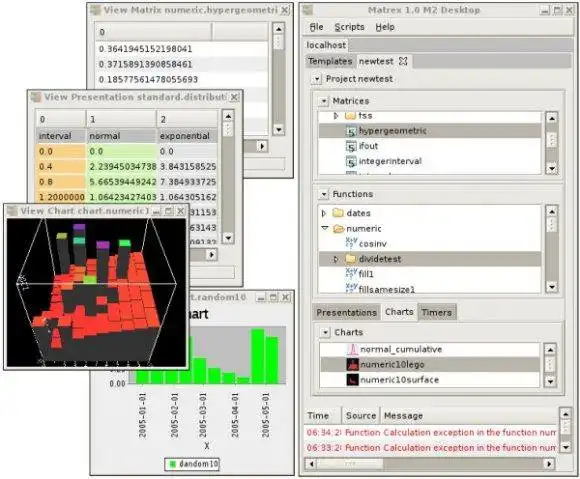Click the View Matrix window title icon
The width and height of the screenshot is (580, 479).
pyautogui.click(x=95, y=10)
